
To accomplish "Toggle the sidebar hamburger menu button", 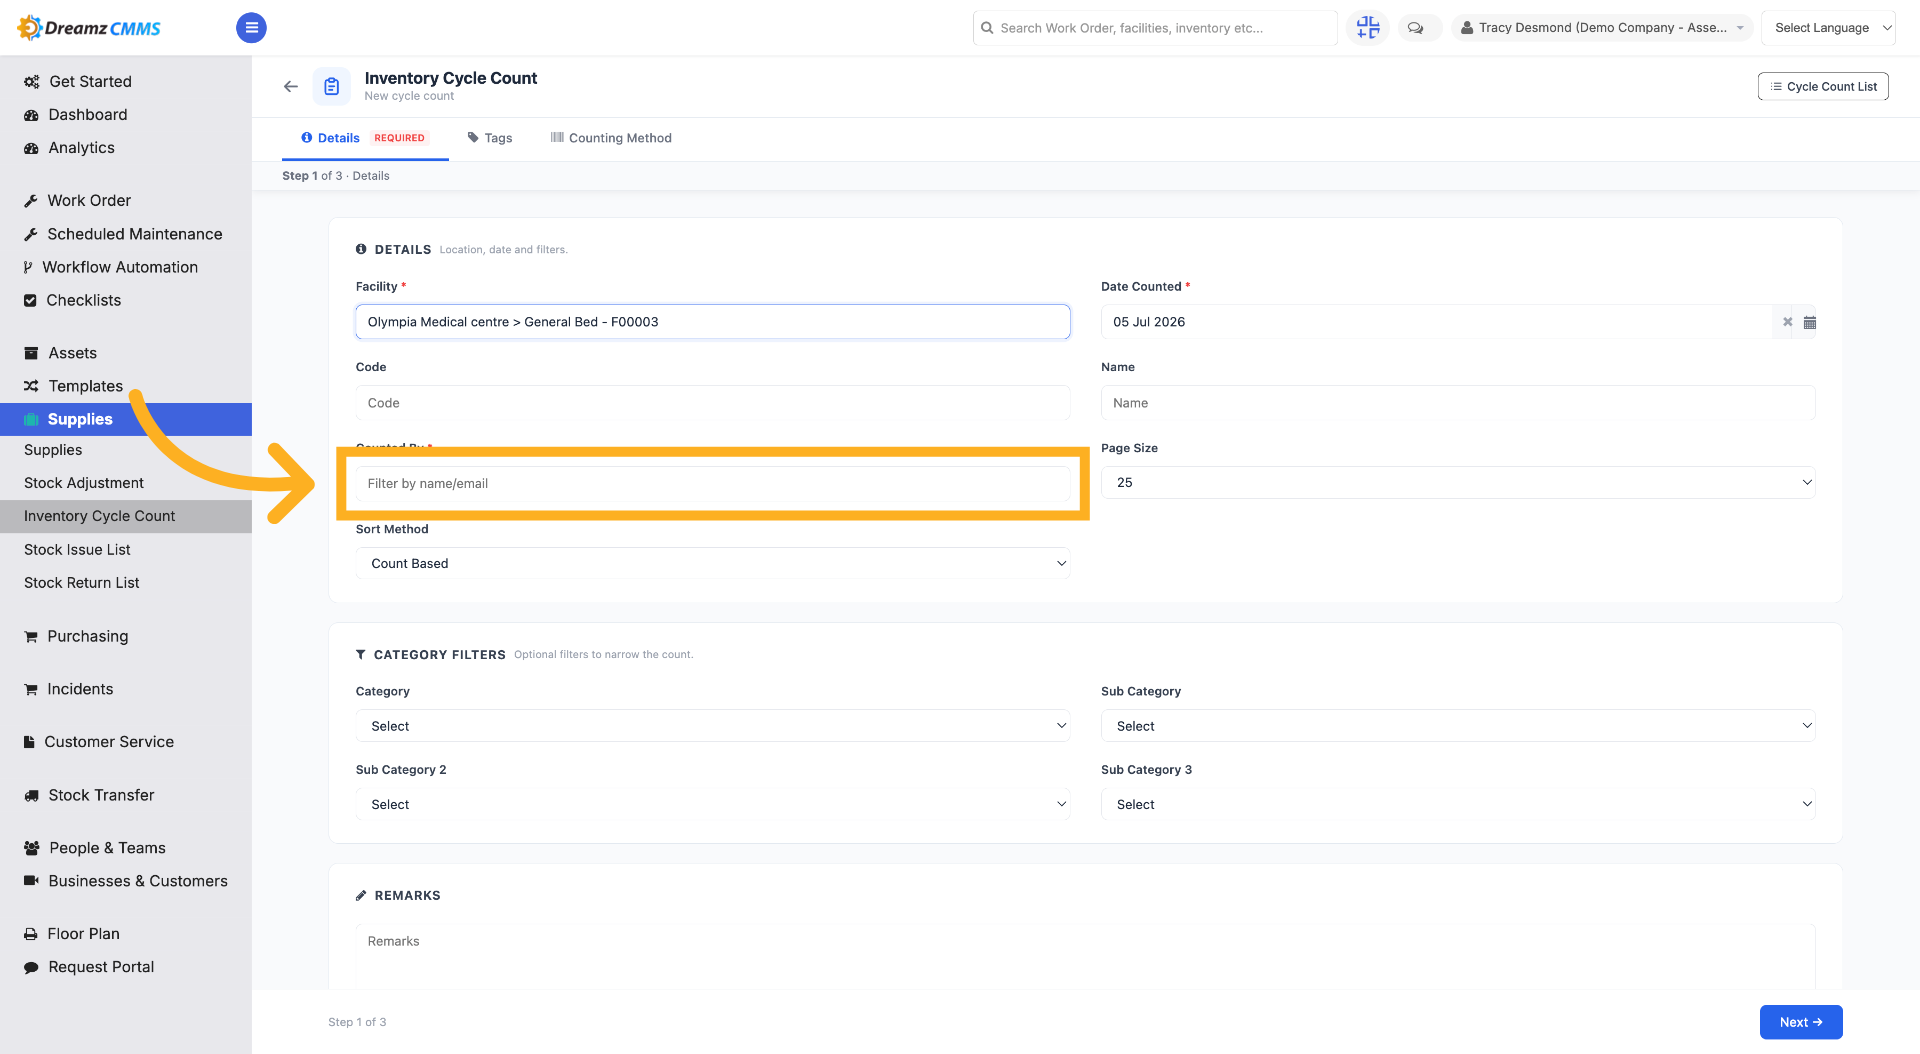I will click(x=251, y=28).
